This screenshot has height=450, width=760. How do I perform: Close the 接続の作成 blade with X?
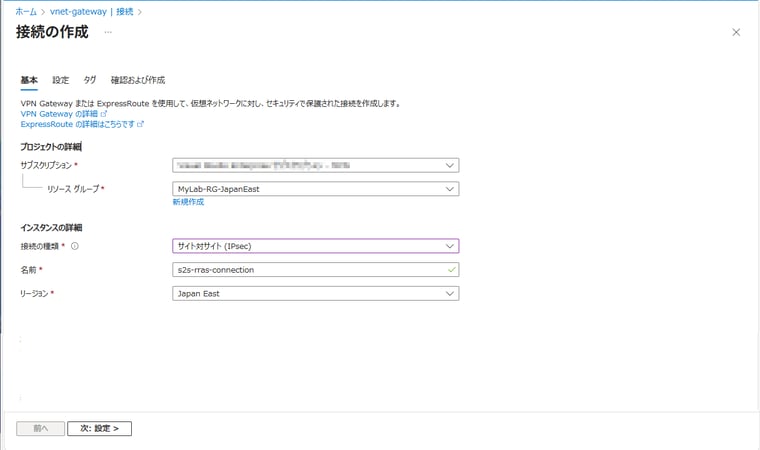click(x=736, y=32)
